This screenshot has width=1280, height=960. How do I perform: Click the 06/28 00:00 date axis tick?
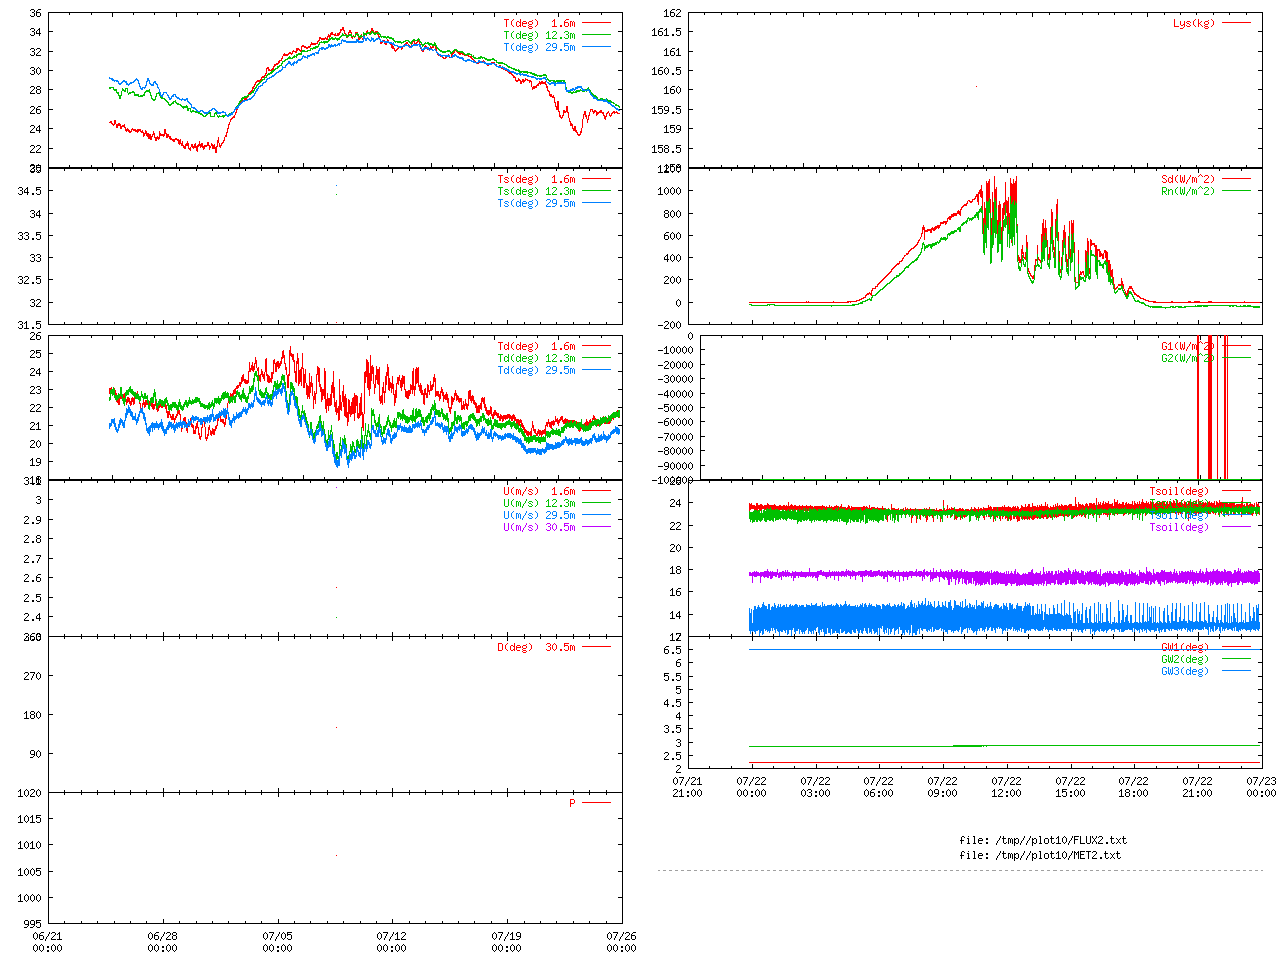pos(162,942)
